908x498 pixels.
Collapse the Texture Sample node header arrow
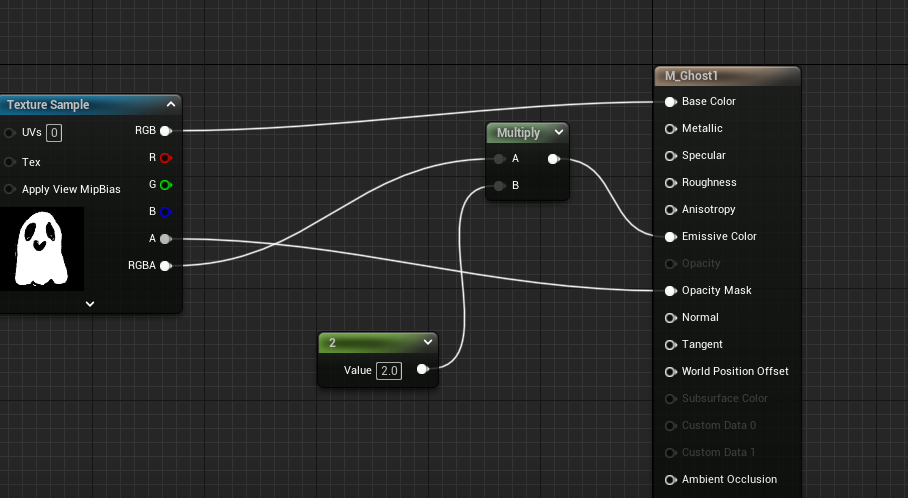click(x=171, y=104)
